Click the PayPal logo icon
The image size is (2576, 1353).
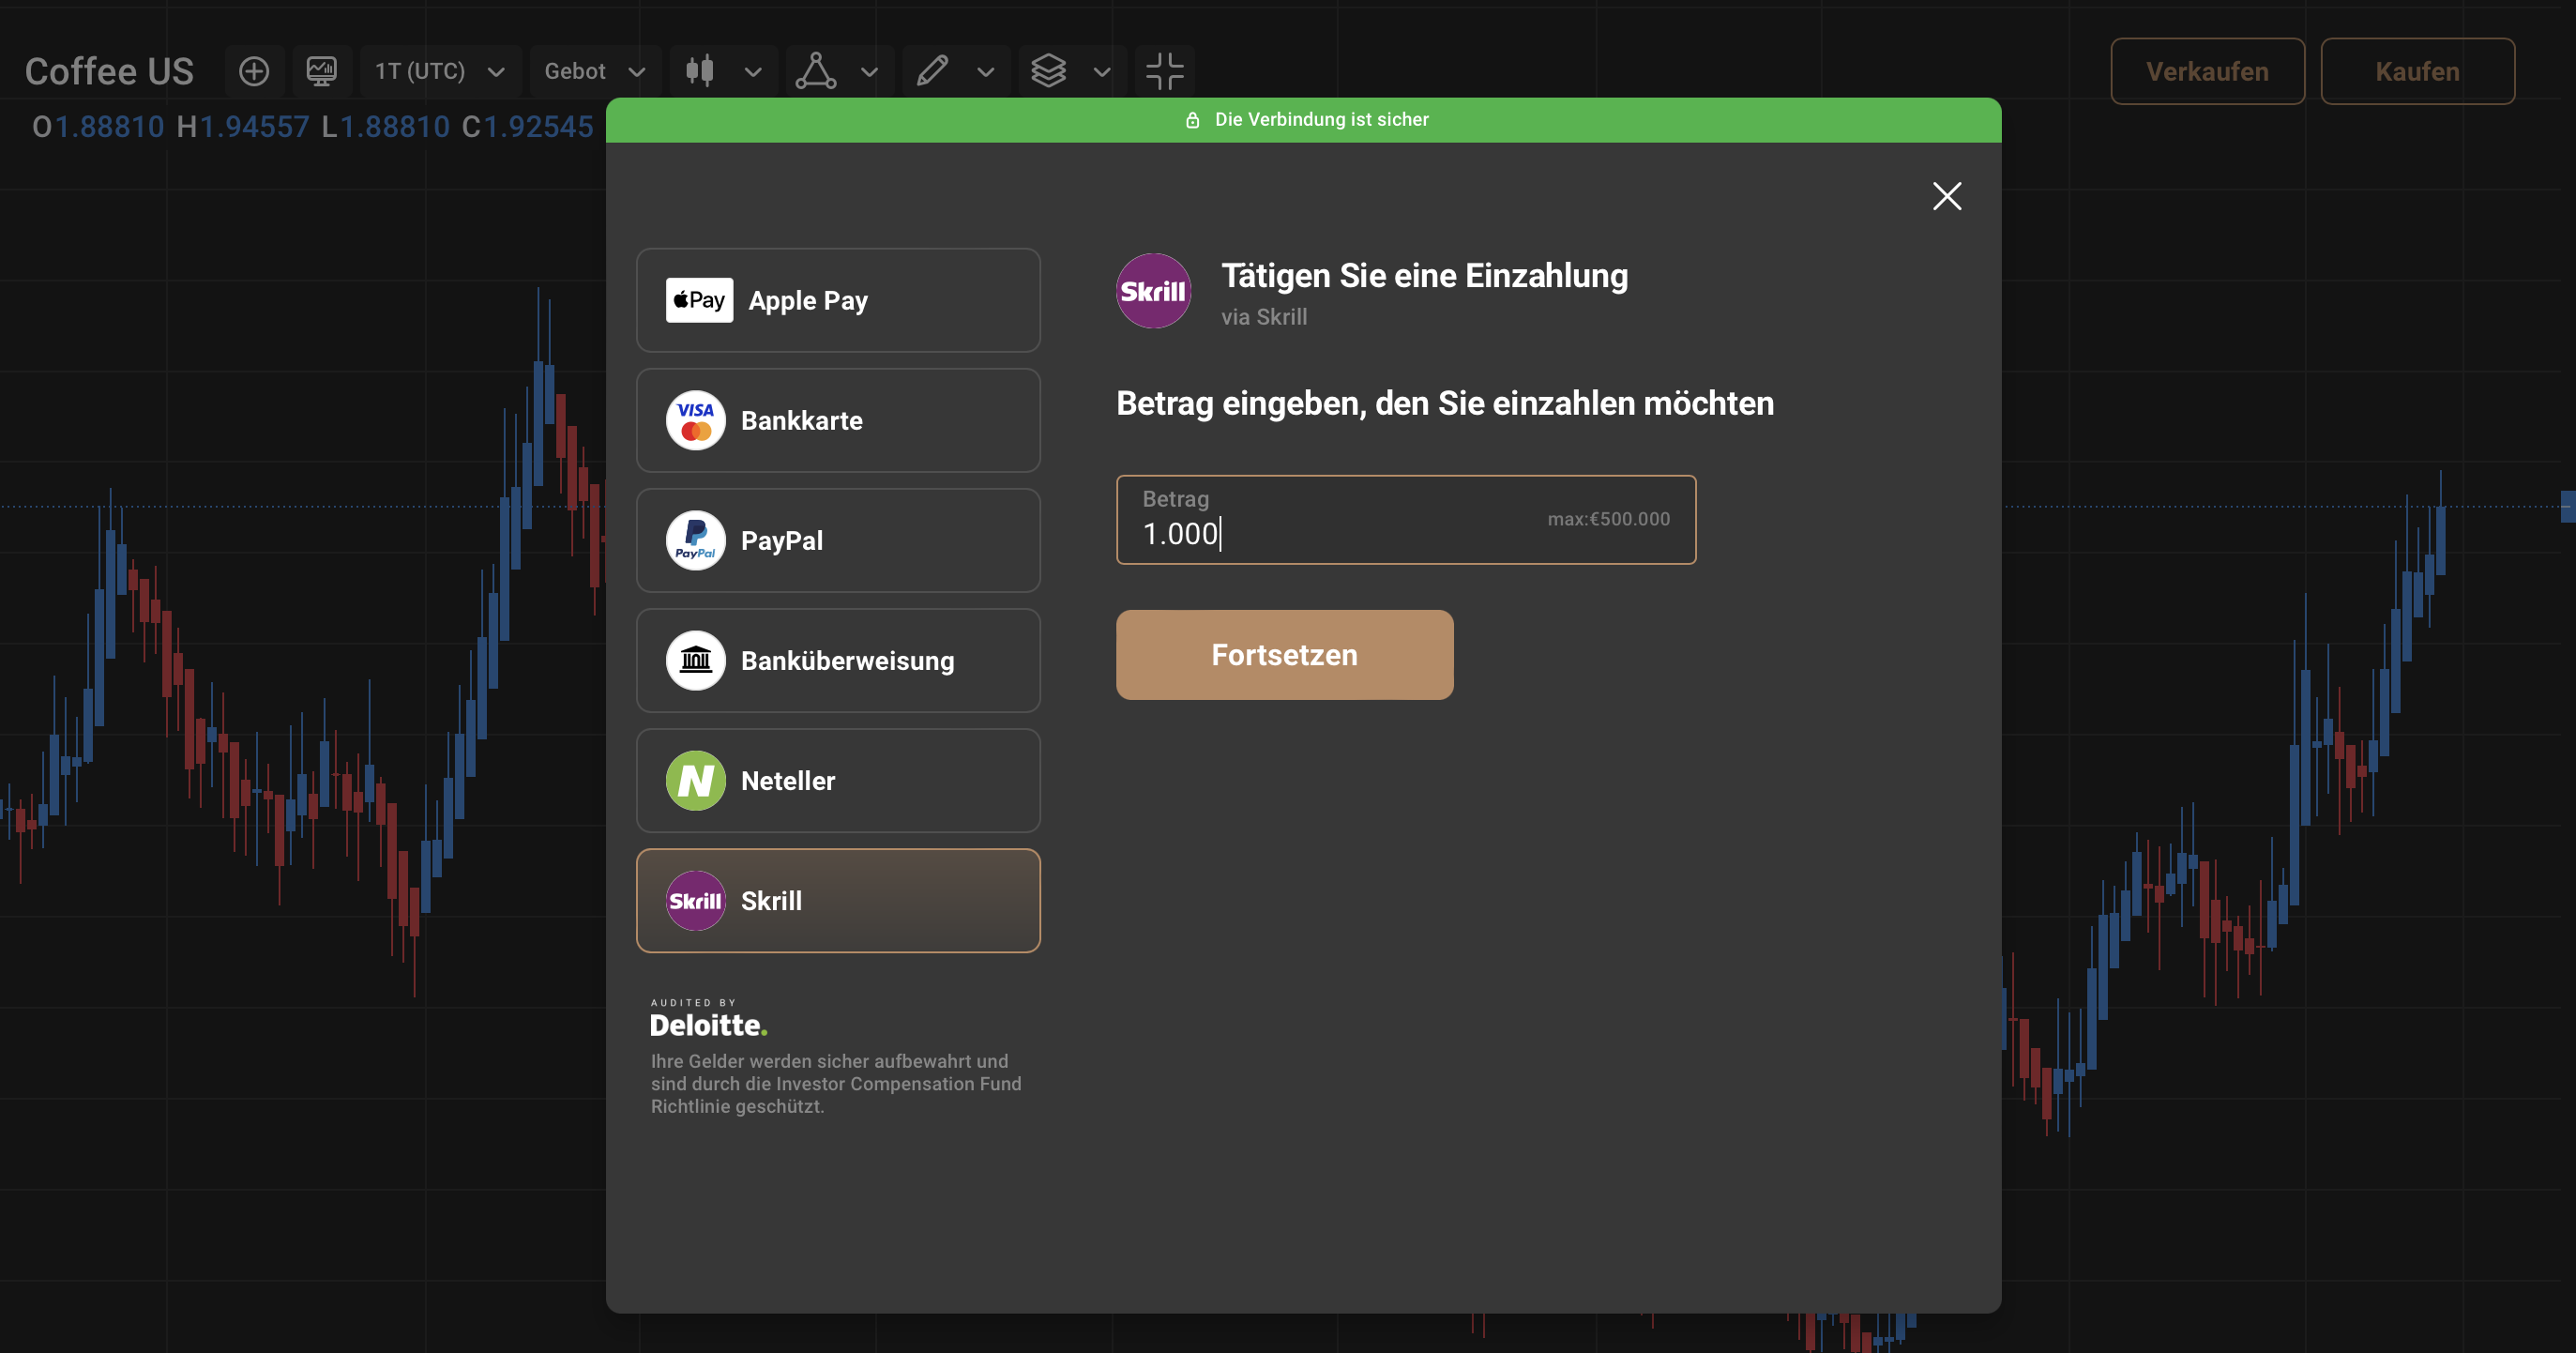point(696,540)
